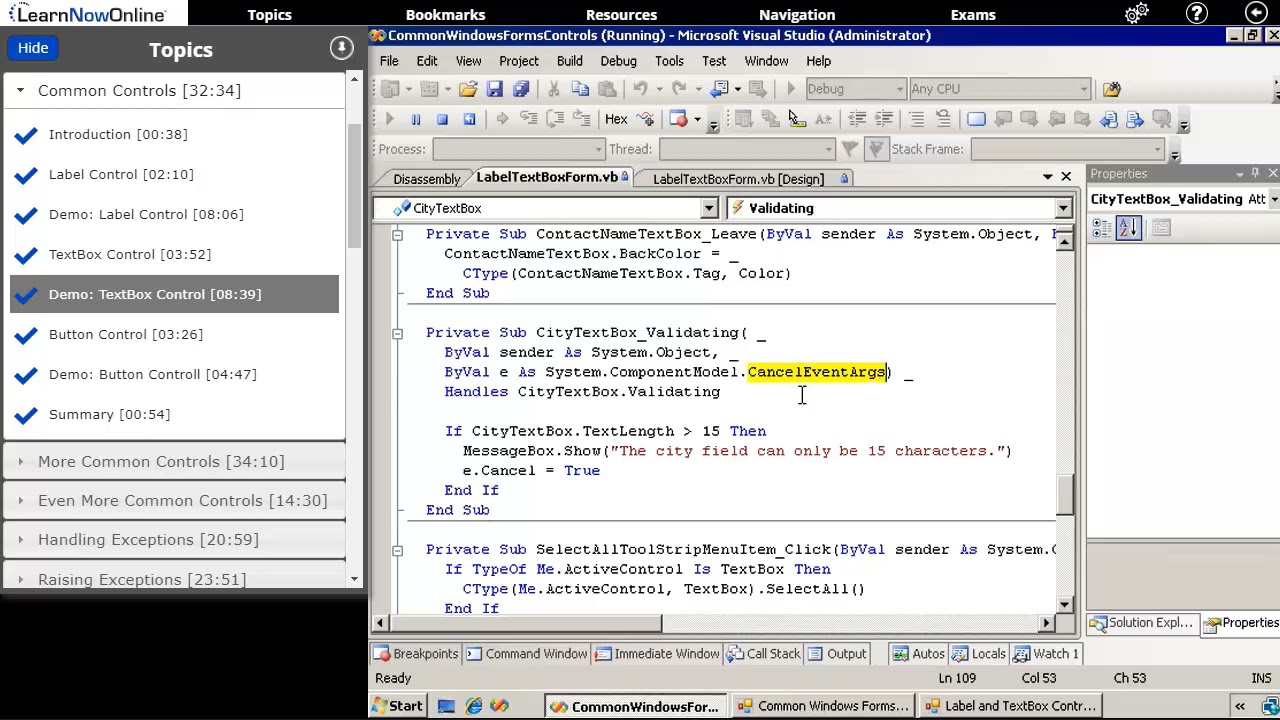The image size is (1280, 720).
Task: Click the Increase Indent icon
Action: (883, 119)
